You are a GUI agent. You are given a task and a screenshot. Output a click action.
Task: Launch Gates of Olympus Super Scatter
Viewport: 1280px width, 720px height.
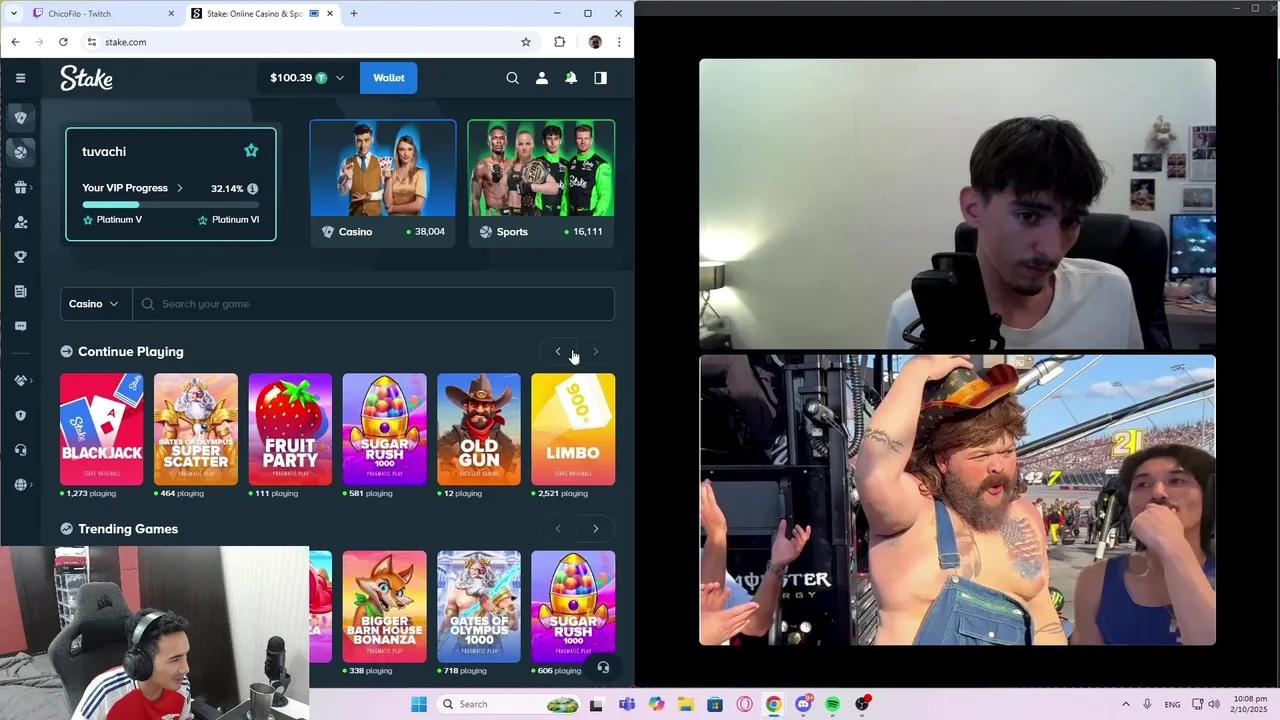click(x=196, y=429)
